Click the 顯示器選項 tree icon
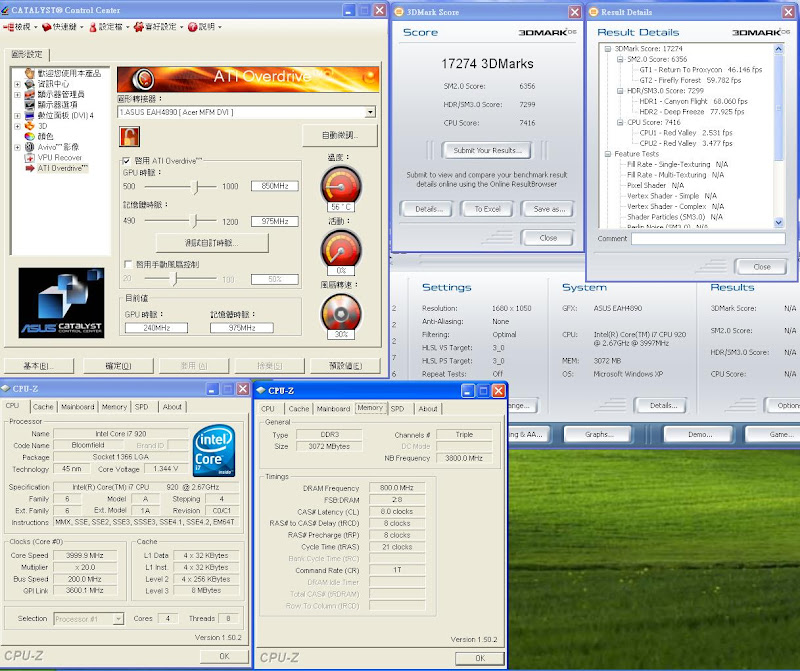 tap(30, 105)
